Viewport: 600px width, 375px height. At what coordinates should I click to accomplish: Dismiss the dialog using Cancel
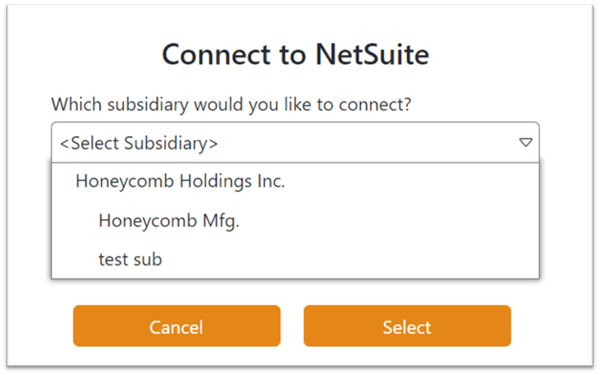pyautogui.click(x=177, y=326)
